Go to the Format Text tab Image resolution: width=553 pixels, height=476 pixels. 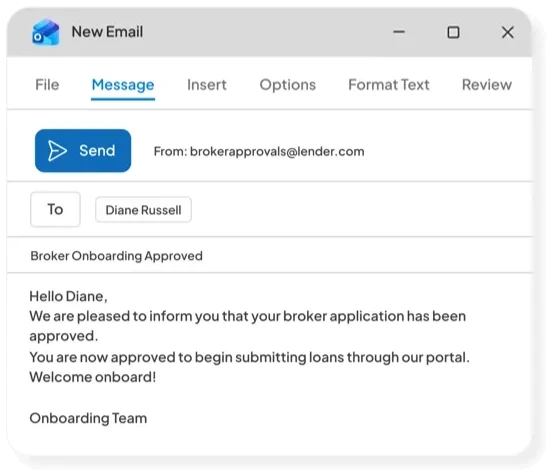click(389, 85)
